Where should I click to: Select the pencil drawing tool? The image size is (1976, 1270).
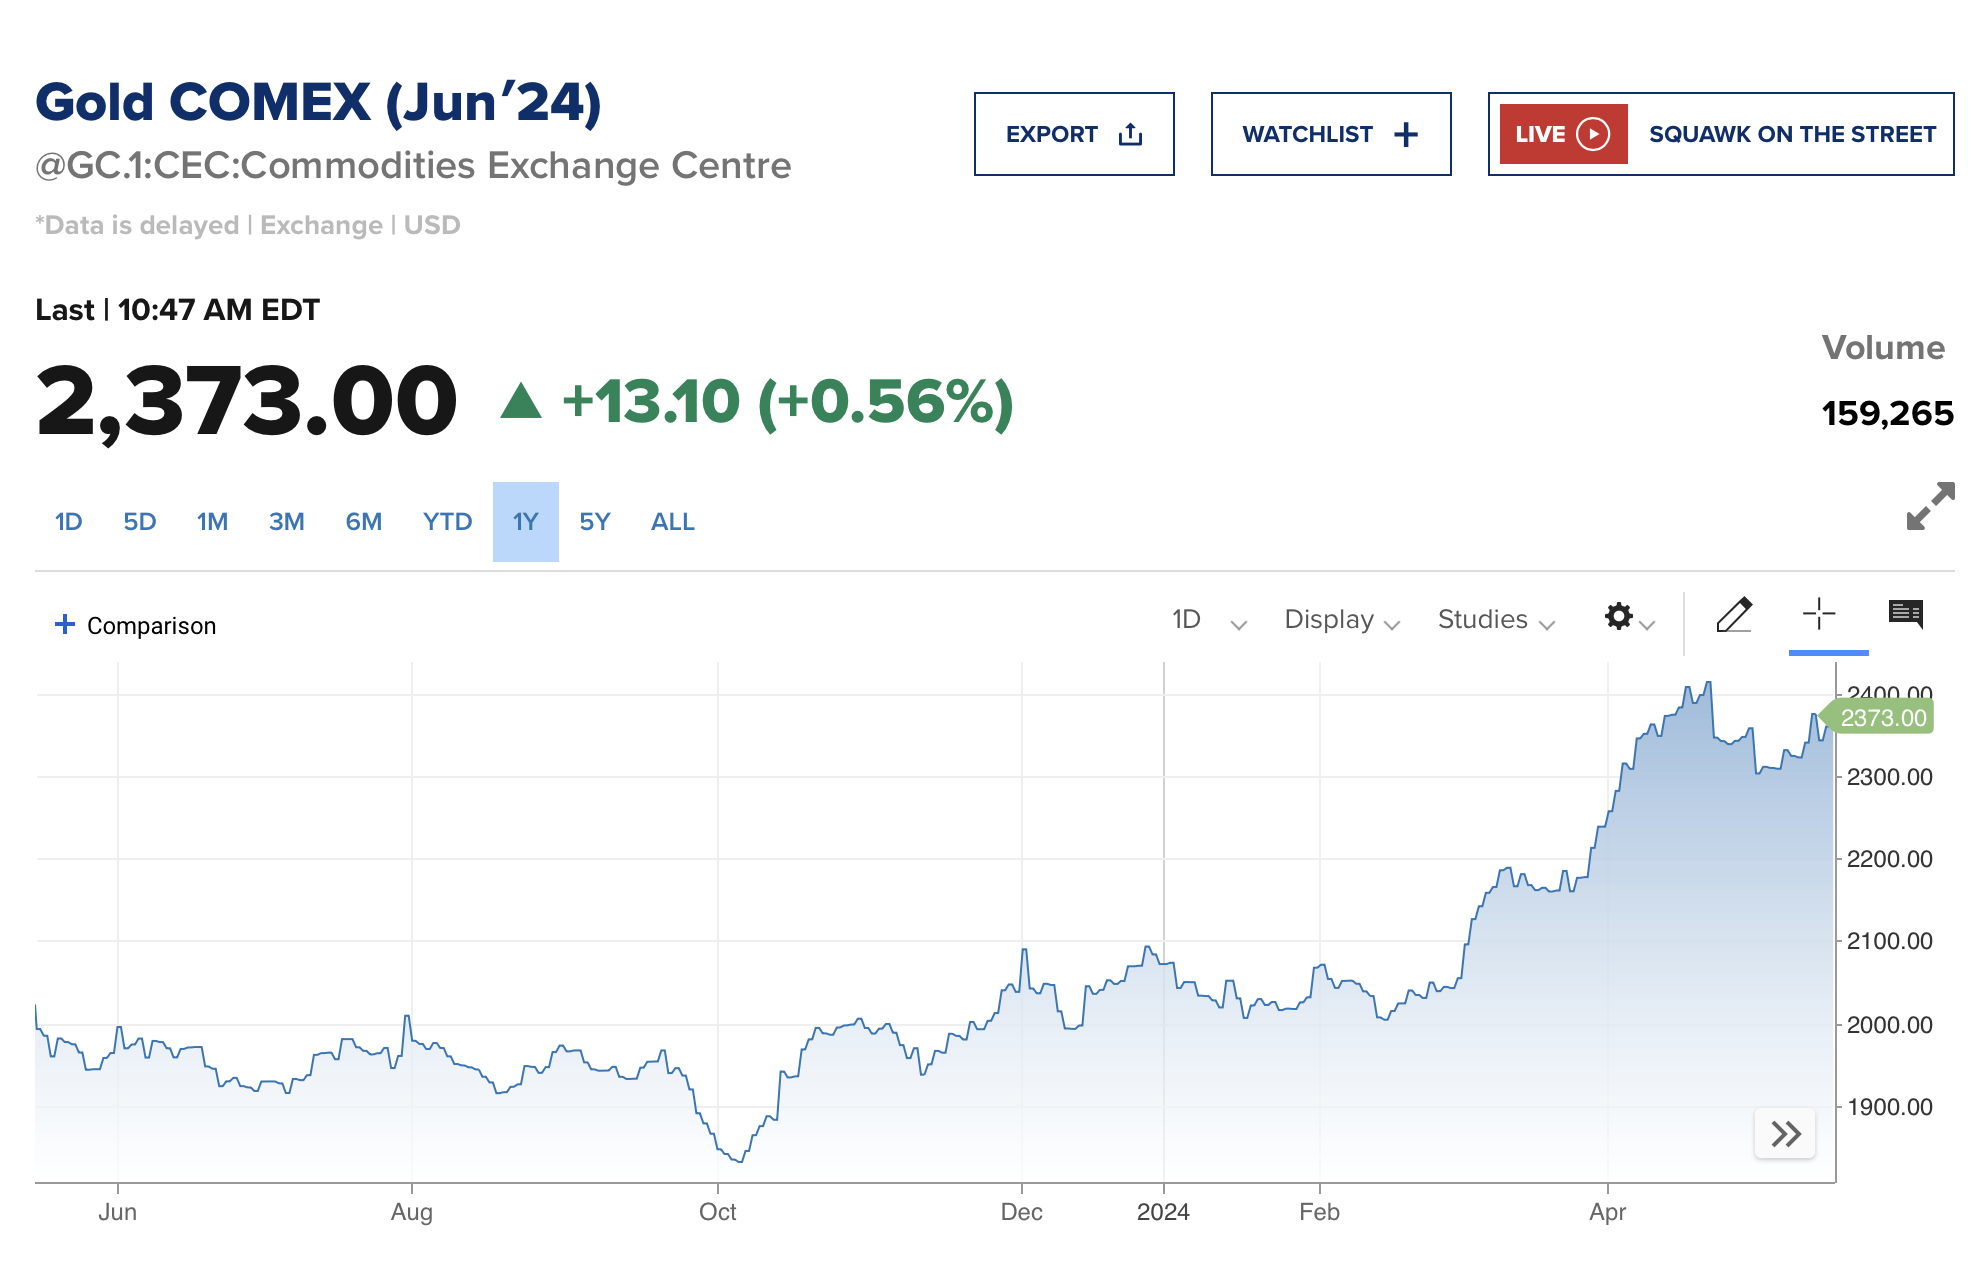tap(1734, 615)
